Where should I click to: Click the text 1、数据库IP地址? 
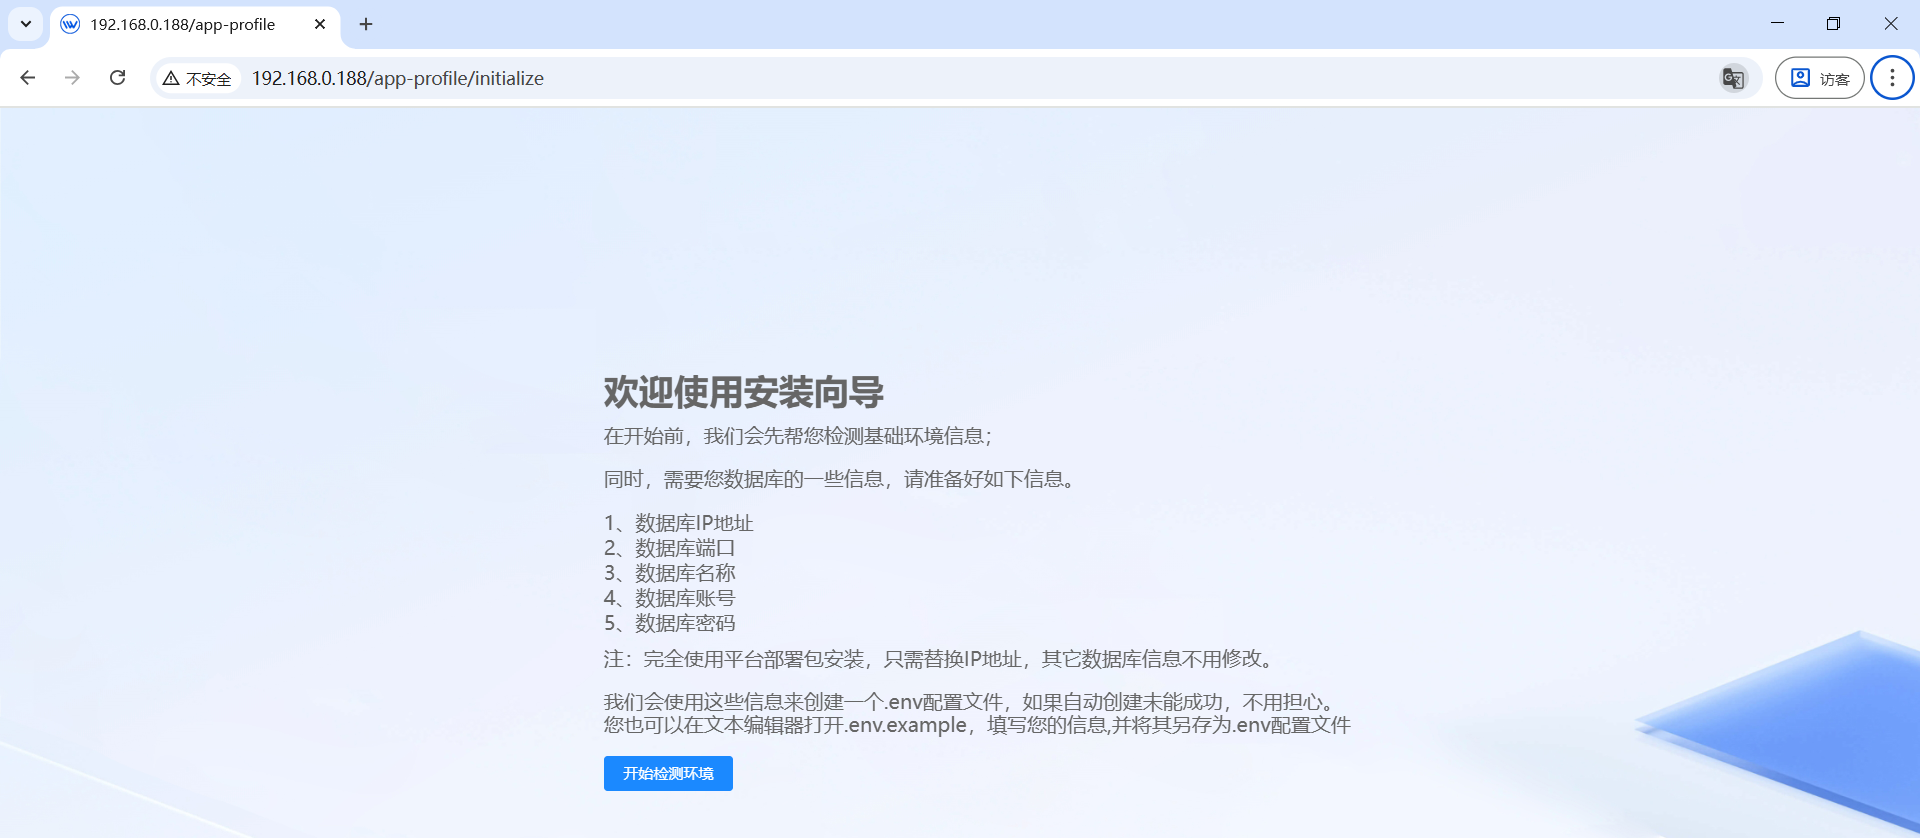coord(679,523)
